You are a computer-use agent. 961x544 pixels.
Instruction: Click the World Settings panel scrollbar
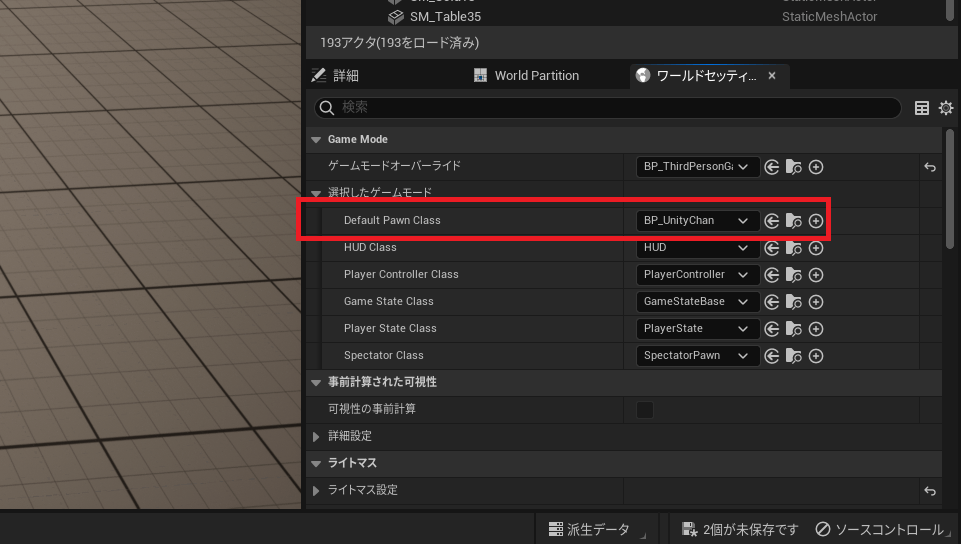(x=950, y=189)
